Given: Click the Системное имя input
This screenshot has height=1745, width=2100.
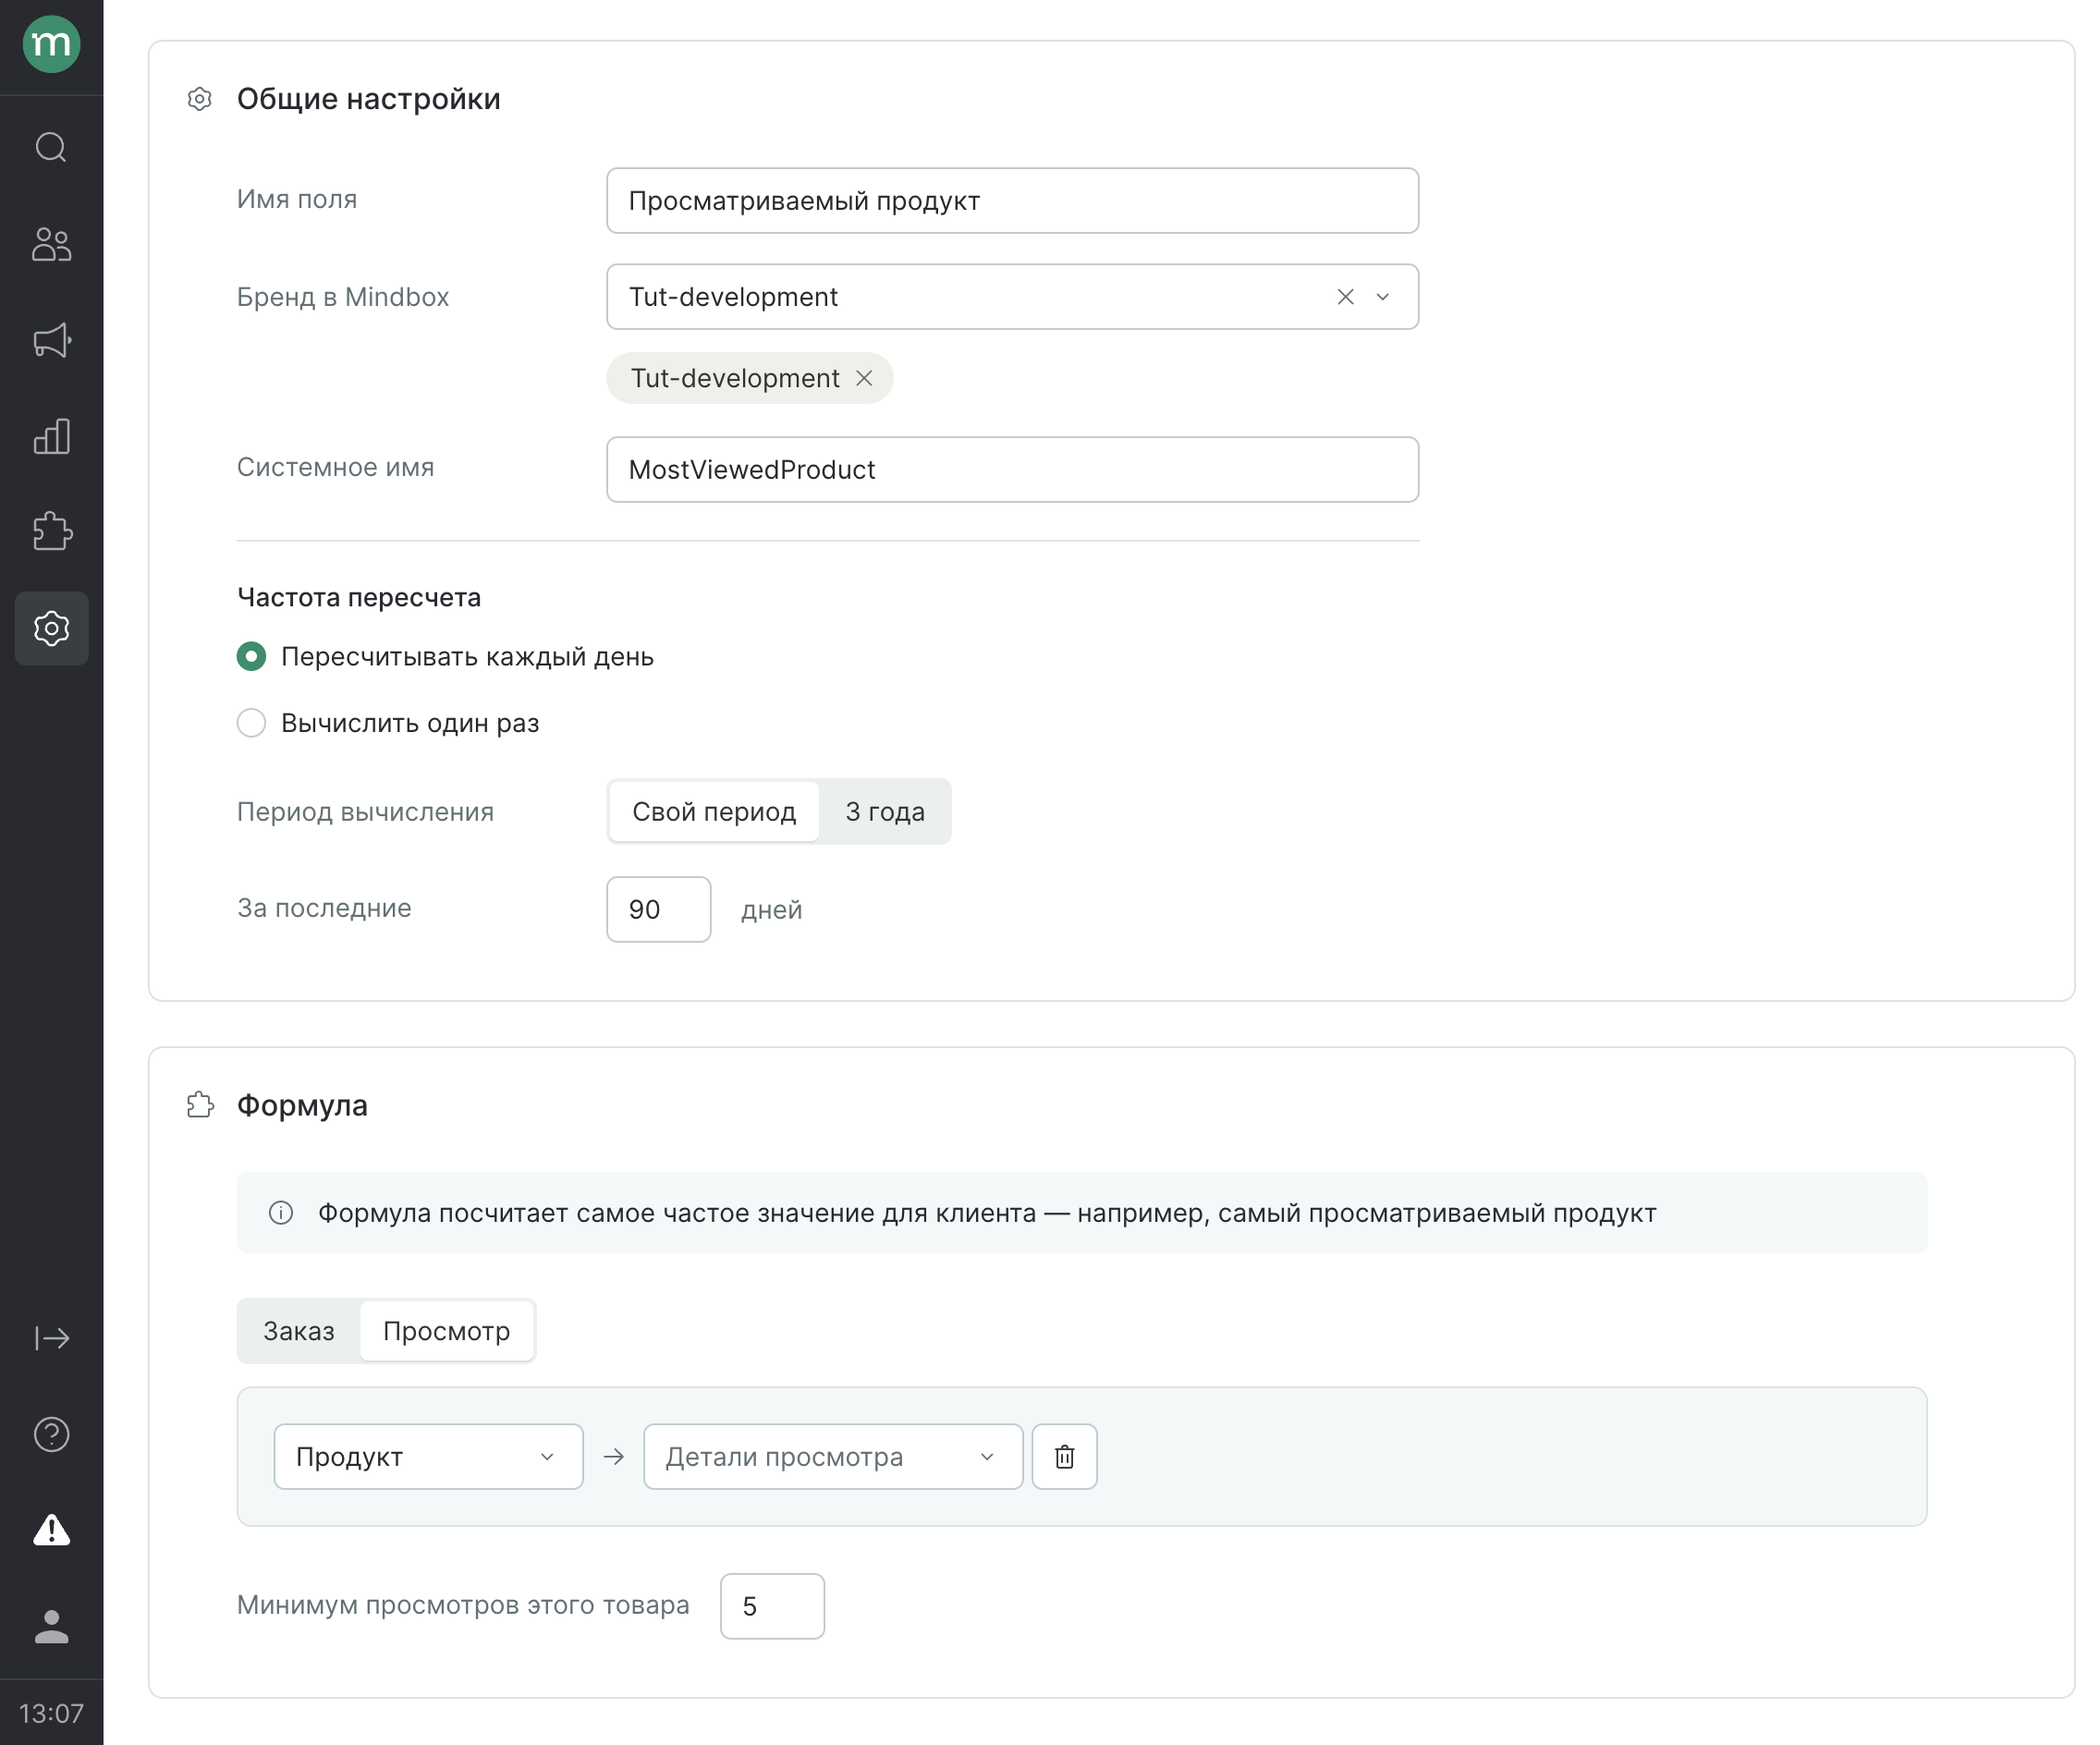Looking at the screenshot, I should point(1012,469).
